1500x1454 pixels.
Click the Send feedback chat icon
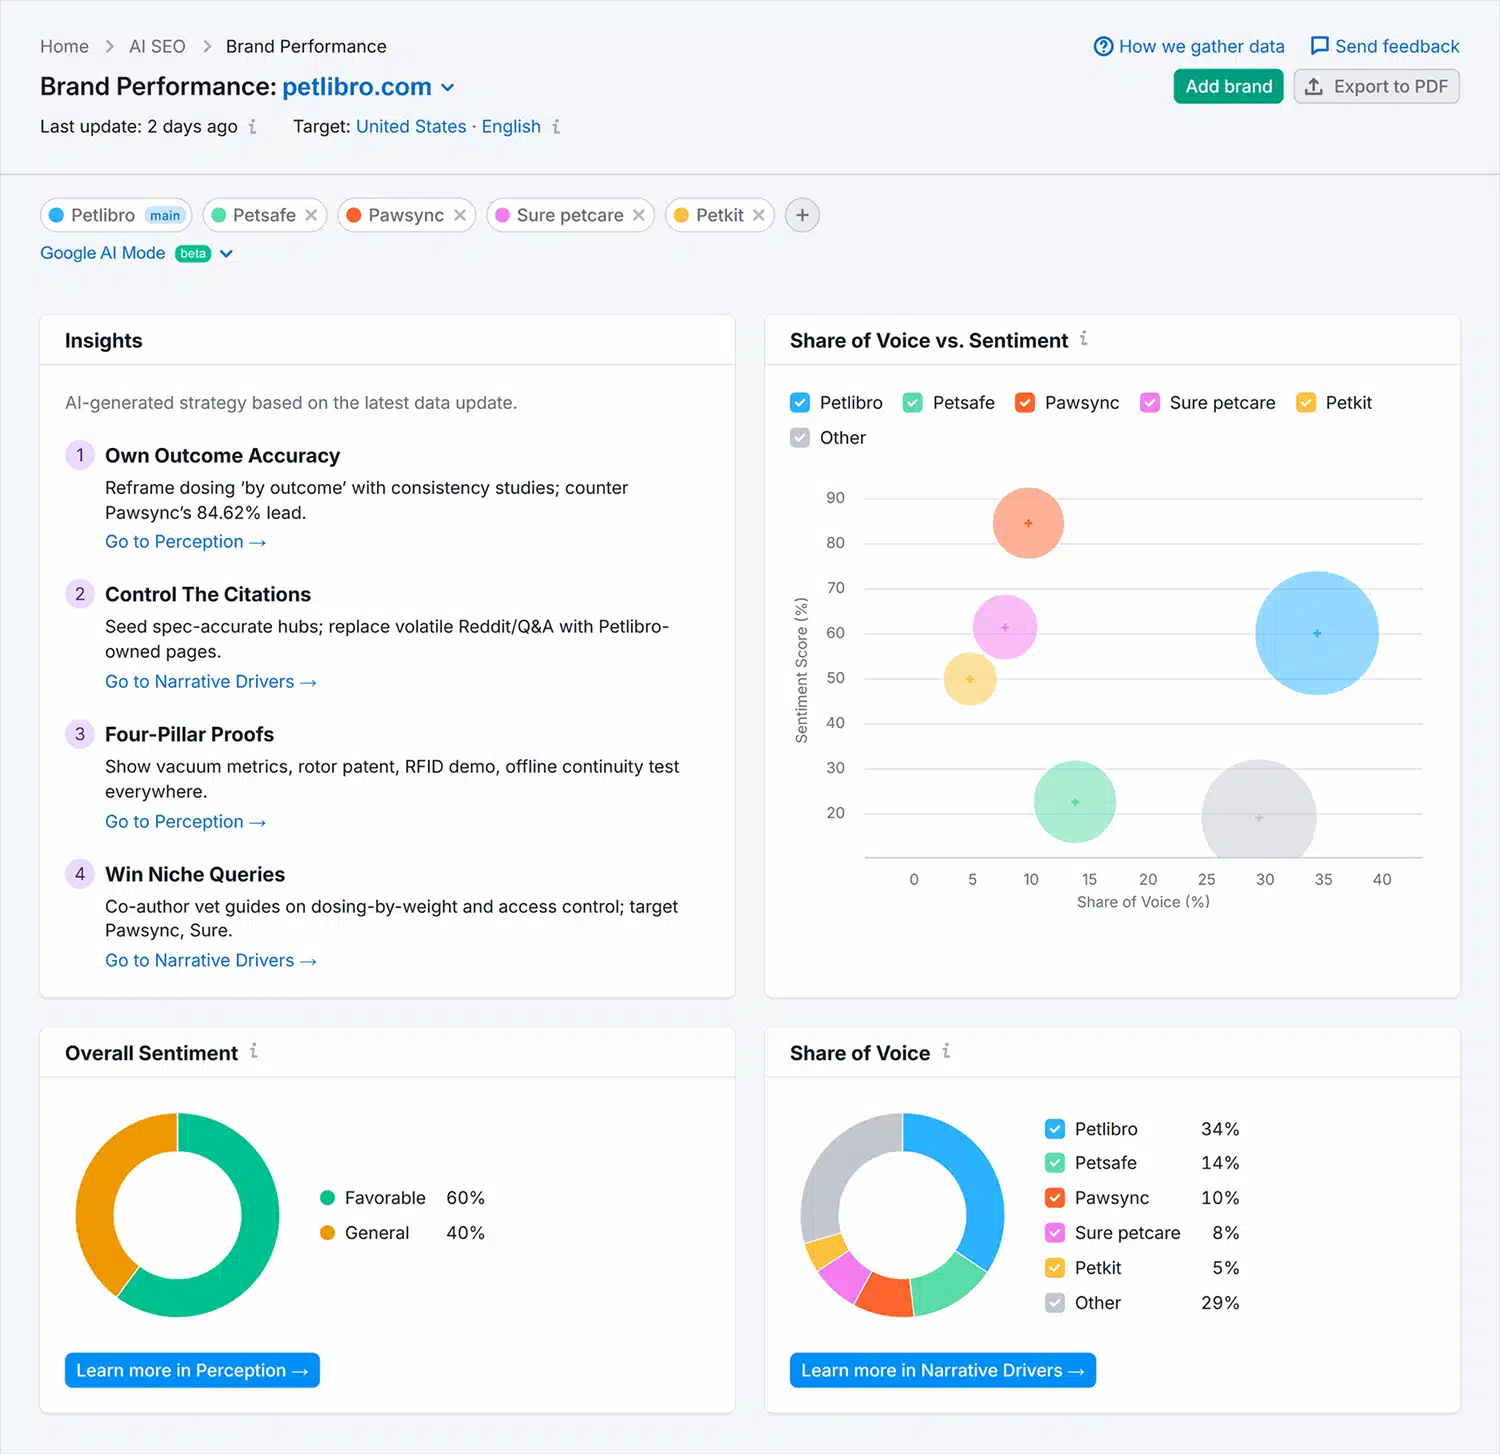coord(1320,46)
